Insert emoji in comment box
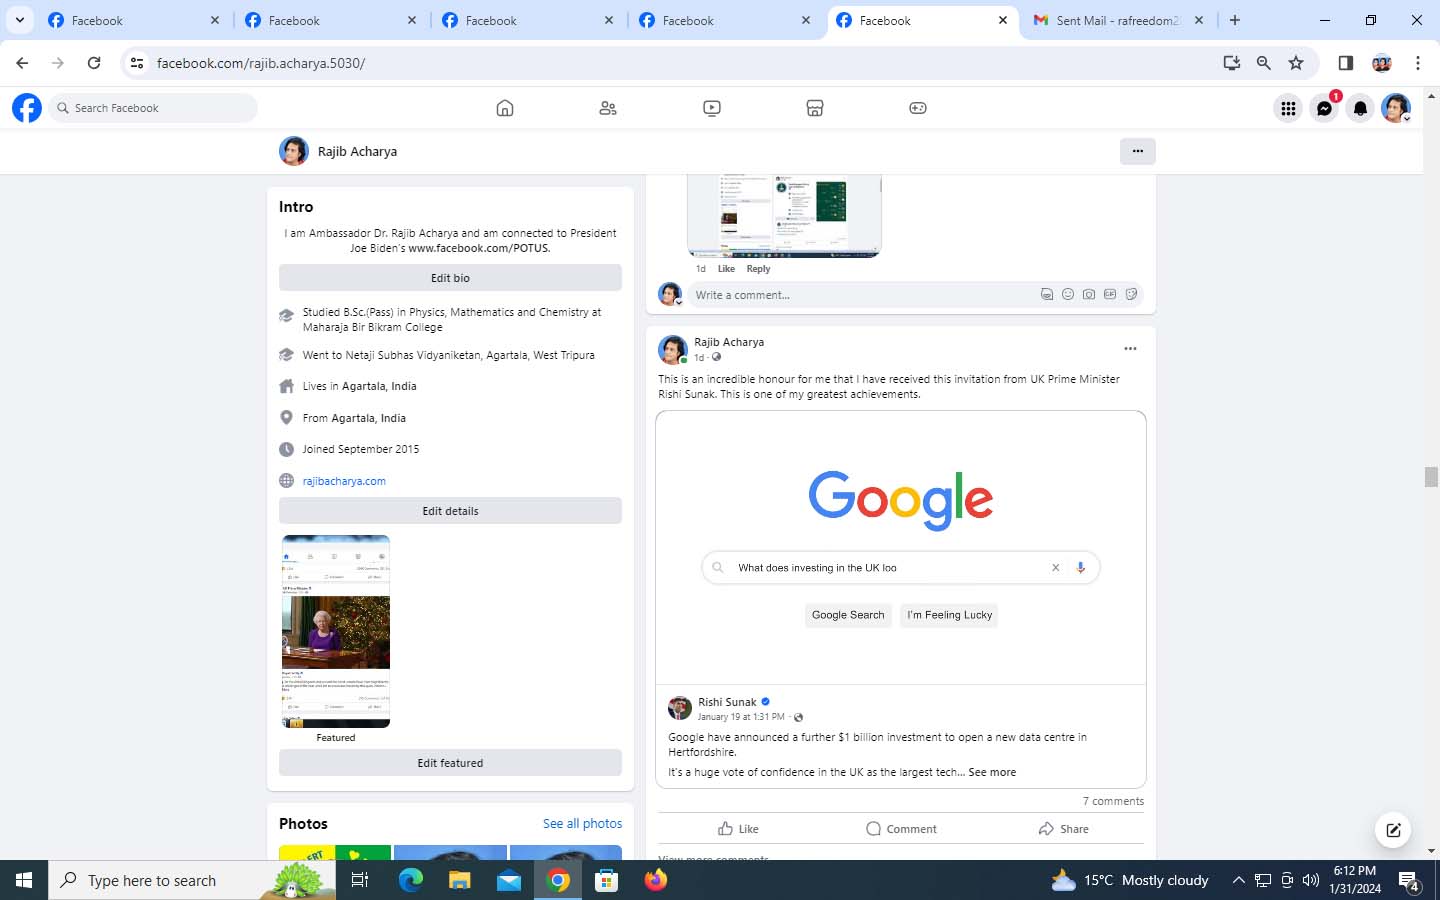The height and width of the screenshot is (900, 1440). tap(1068, 295)
